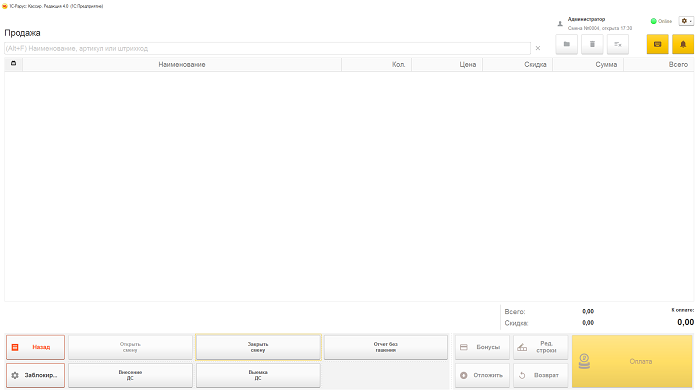This screenshot has width=700, height=390.
Task: Click the folder icon button in the toolbar
Action: pos(567,44)
